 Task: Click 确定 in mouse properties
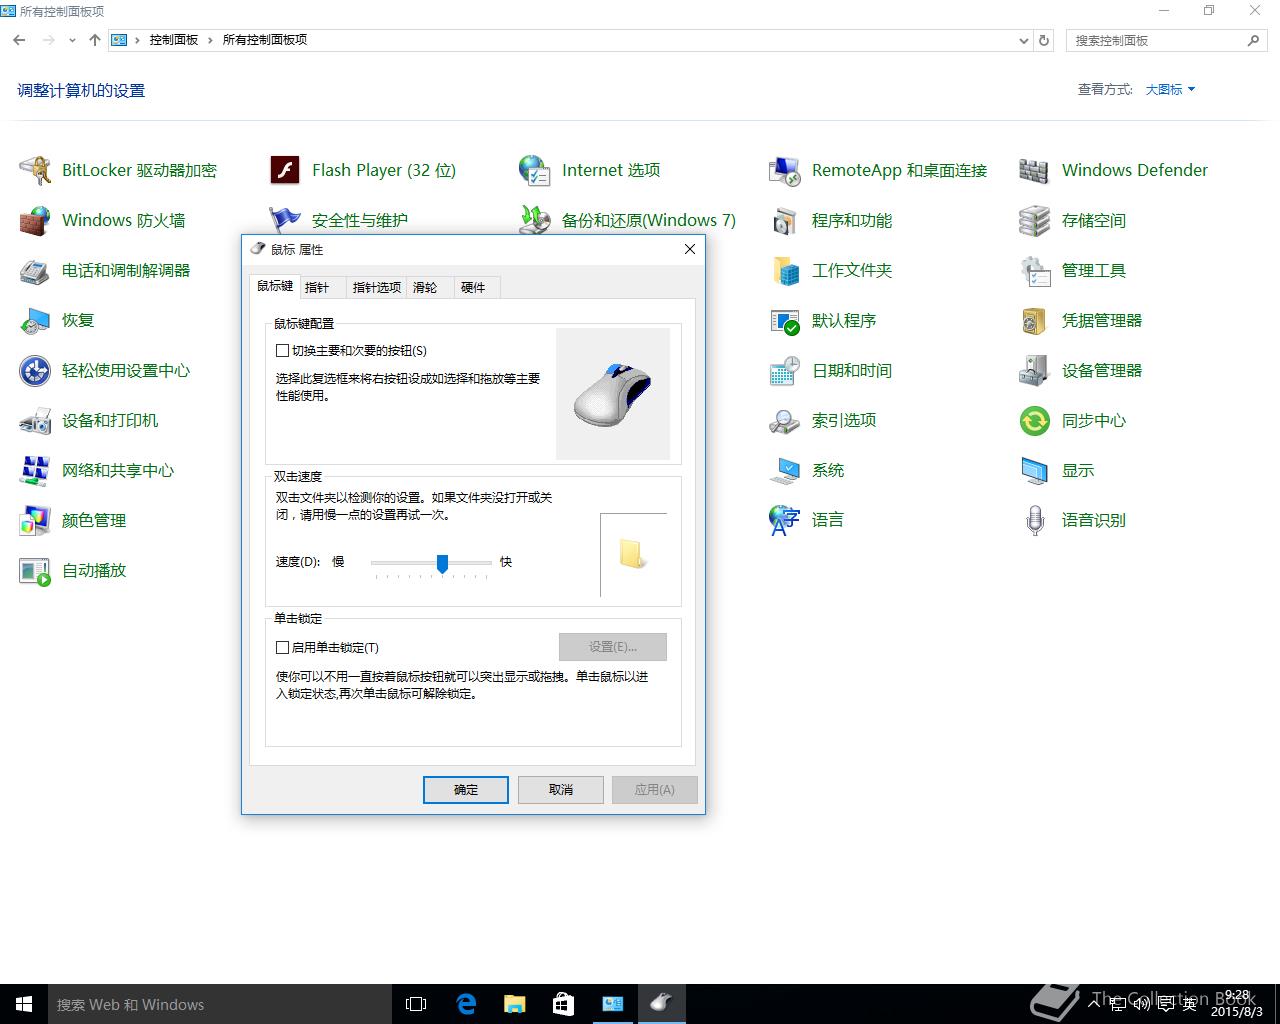pyautogui.click(x=466, y=790)
